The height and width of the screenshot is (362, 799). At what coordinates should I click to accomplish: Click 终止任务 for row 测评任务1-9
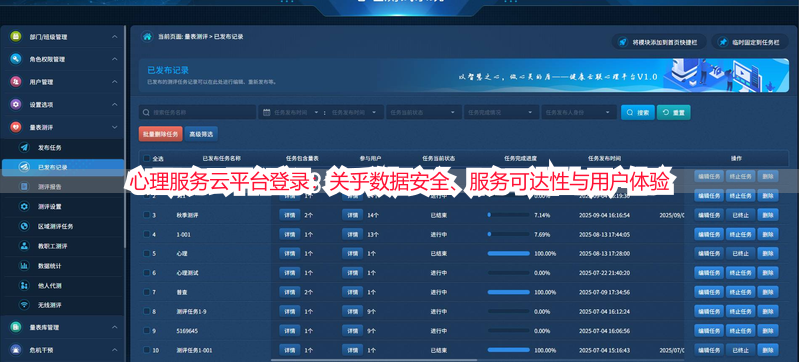coord(740,311)
